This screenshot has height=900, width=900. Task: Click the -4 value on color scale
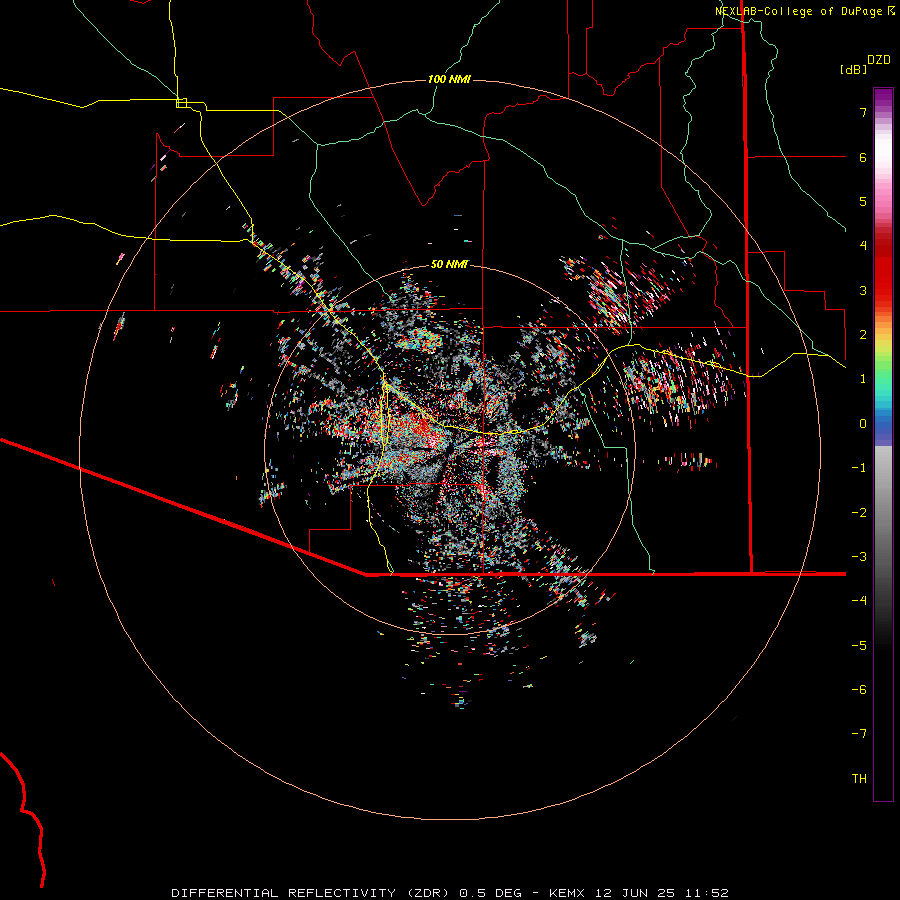pyautogui.click(x=859, y=601)
